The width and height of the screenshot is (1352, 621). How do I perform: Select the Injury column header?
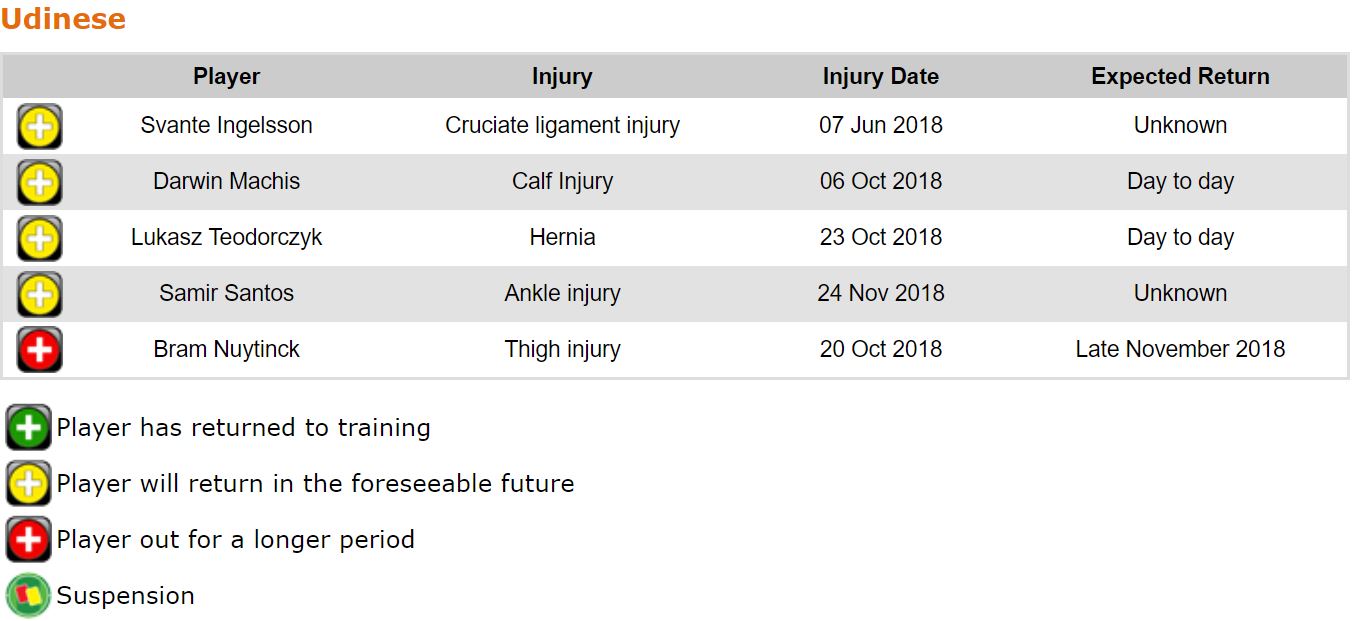pos(562,77)
